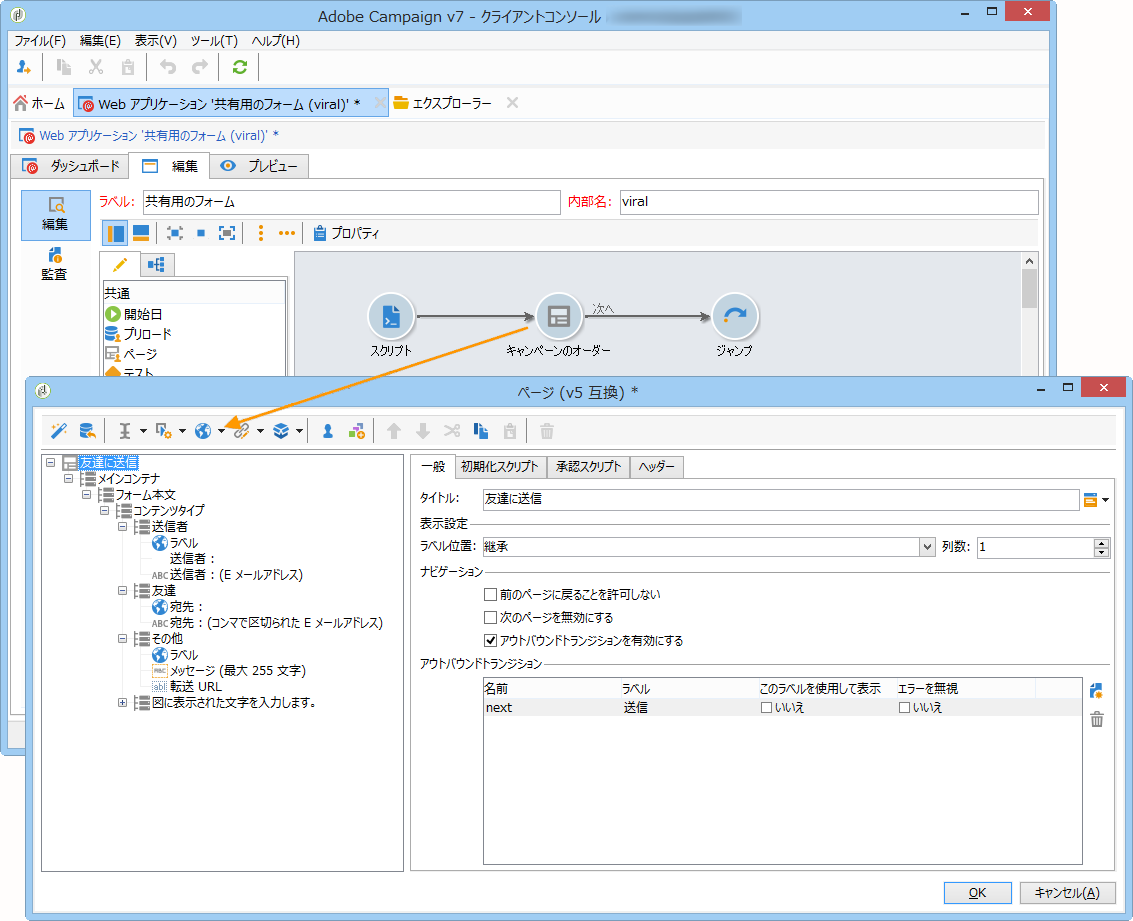Click the undo arrow in main toolbar

click(168, 67)
